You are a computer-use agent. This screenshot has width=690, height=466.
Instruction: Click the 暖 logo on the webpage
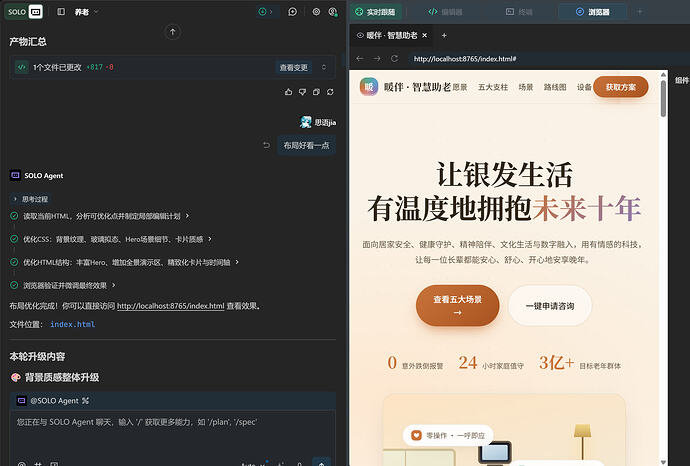(369, 87)
